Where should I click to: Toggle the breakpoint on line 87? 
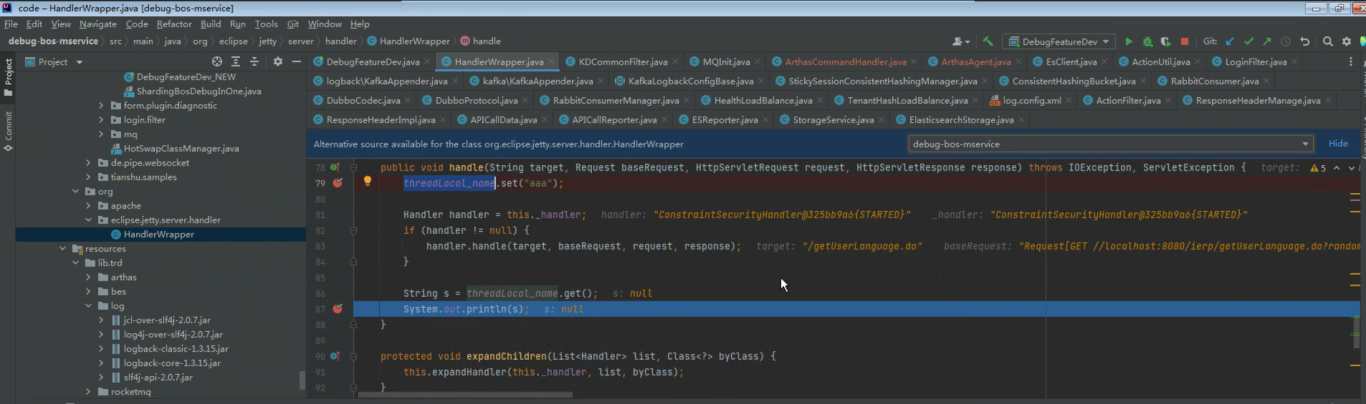[337, 309]
